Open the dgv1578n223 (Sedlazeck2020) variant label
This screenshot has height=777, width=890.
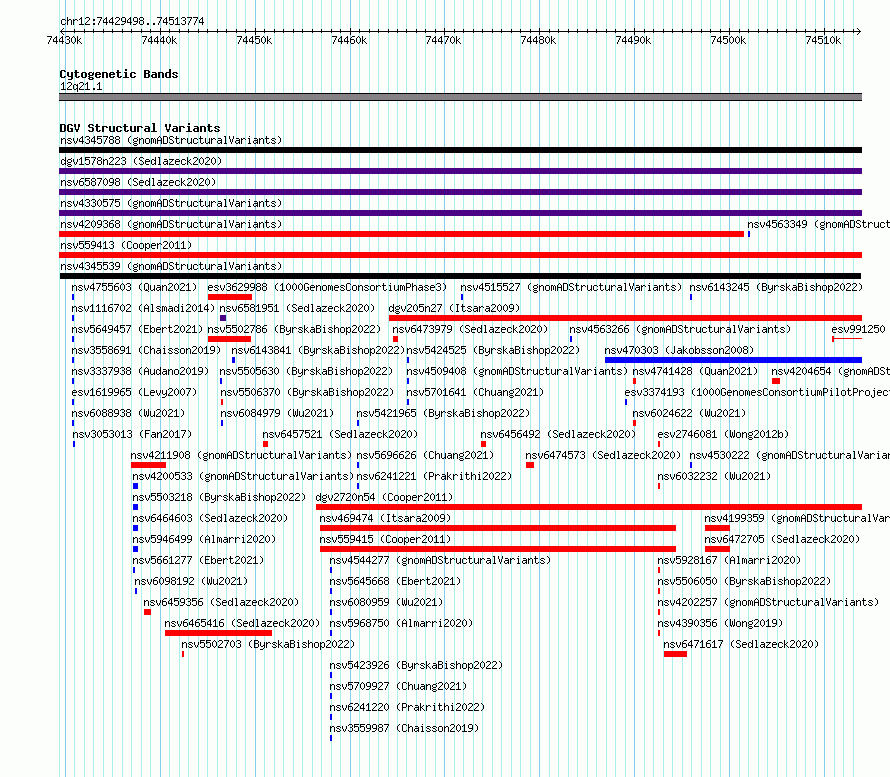141,161
